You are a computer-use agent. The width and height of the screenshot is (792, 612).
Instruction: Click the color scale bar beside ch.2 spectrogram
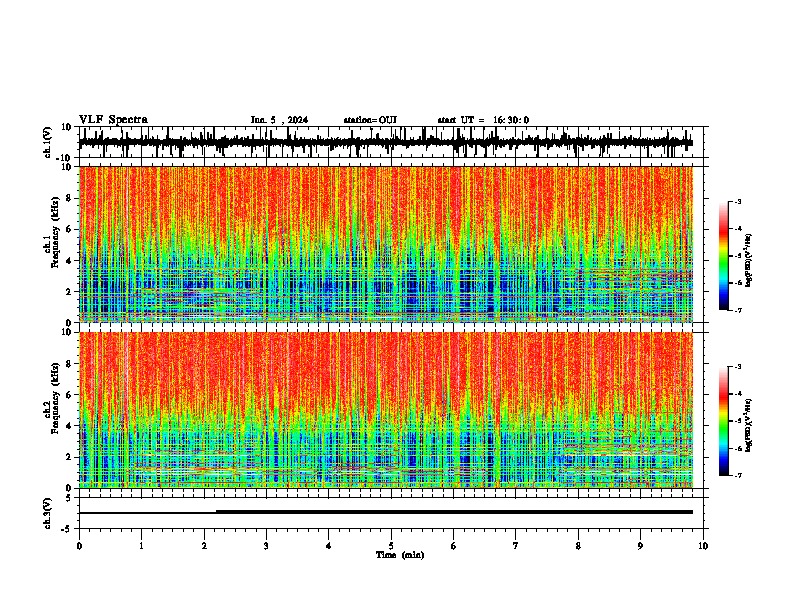724,421
